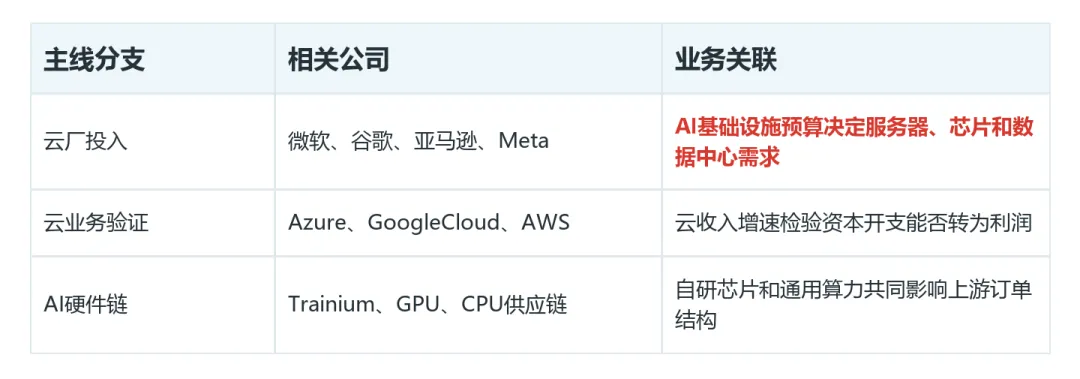Viewport: 1080px width, 379px height.
Task: Select the 云厂投入 cell
Action: pyautogui.click(x=152, y=142)
